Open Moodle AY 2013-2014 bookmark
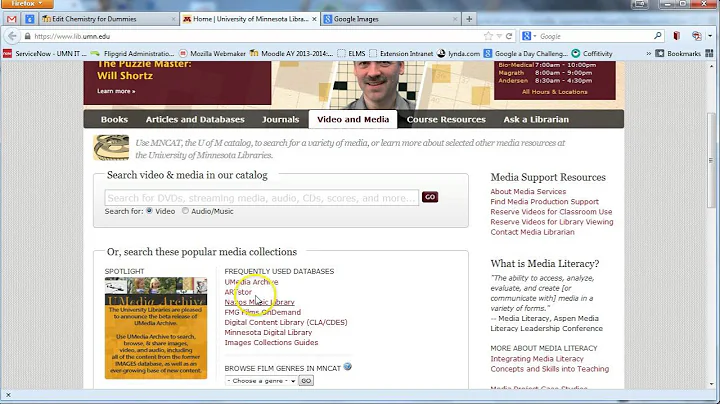This screenshot has height=404, width=720. point(291,54)
